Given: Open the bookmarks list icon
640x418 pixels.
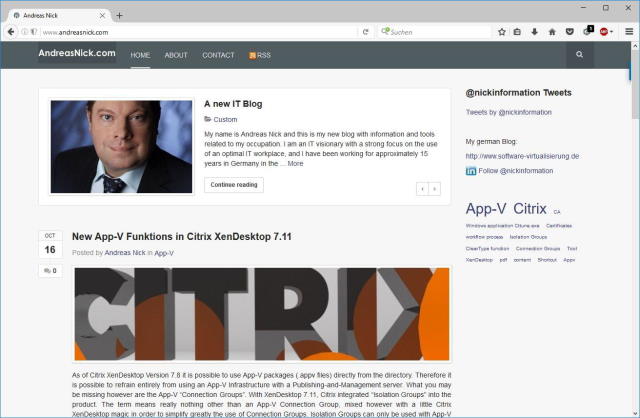Looking at the screenshot, I should (x=517, y=32).
